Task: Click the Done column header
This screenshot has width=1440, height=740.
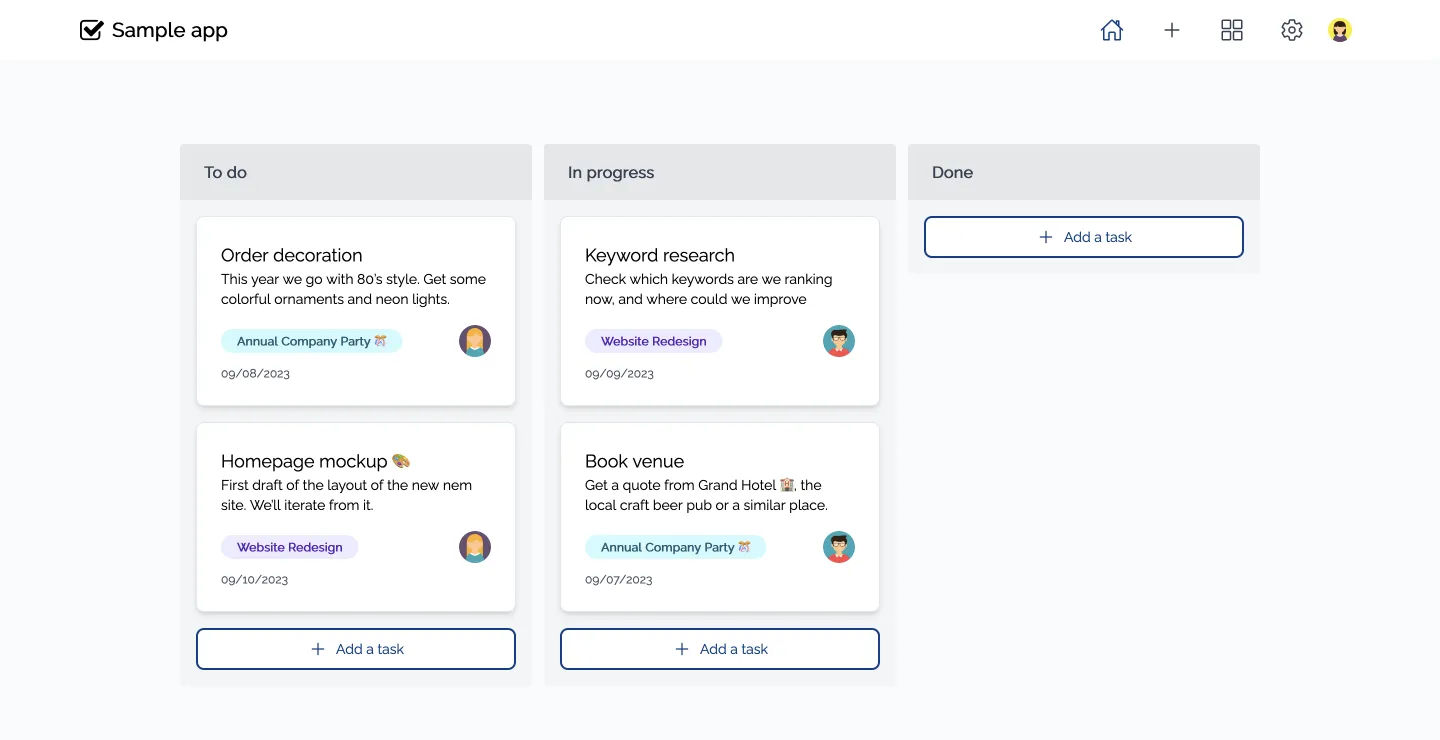Action: point(1084,172)
